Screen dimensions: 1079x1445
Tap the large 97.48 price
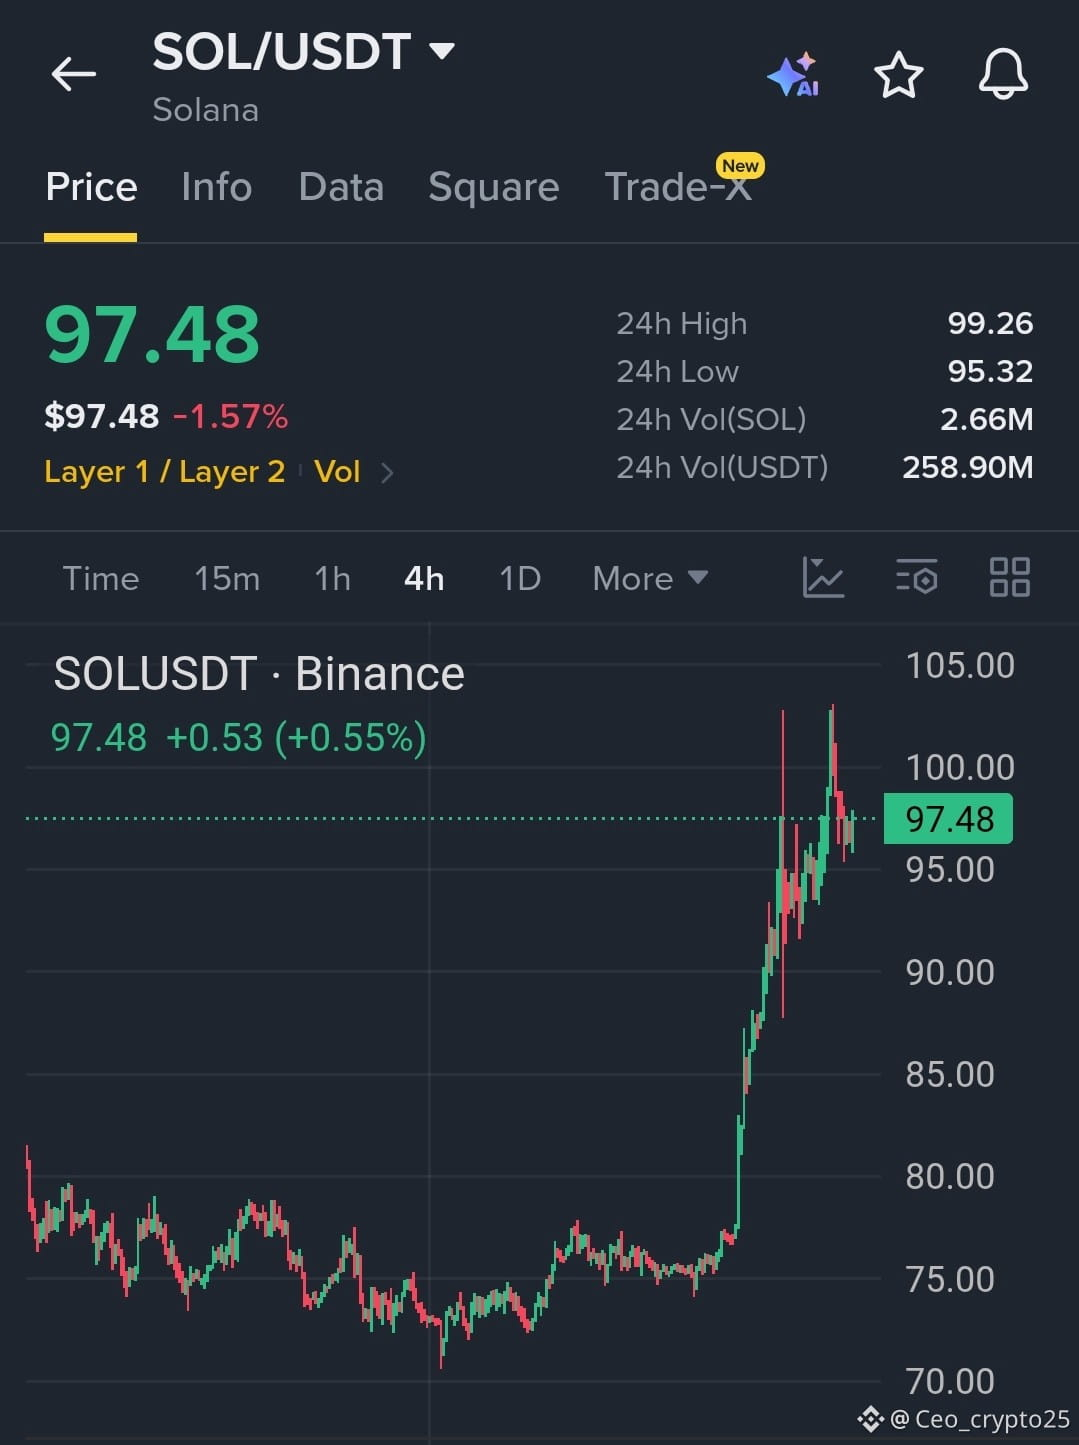[x=152, y=334]
